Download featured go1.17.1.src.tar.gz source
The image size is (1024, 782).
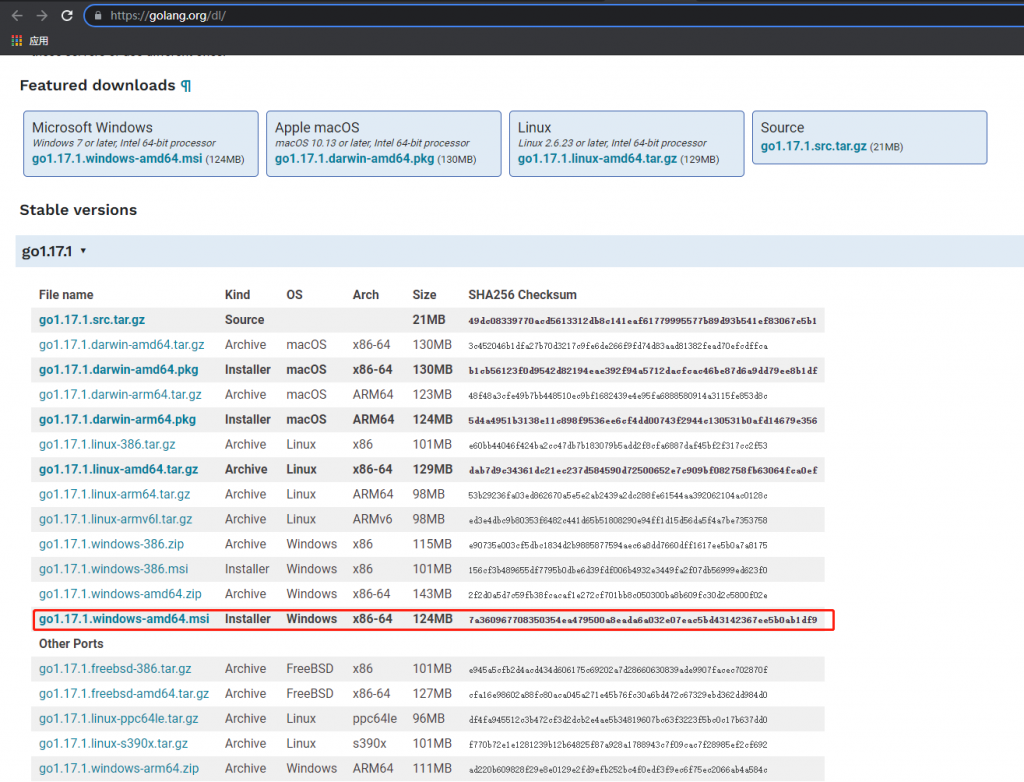tap(813, 147)
